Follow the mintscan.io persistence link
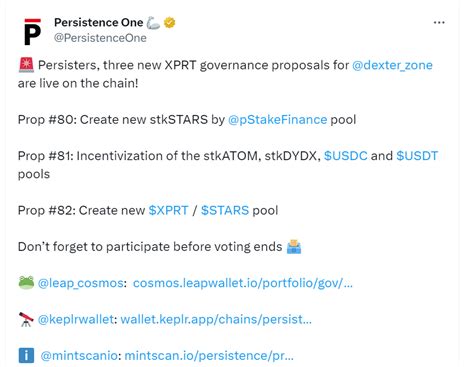Screen dimensions: 474x367 (x=209, y=356)
